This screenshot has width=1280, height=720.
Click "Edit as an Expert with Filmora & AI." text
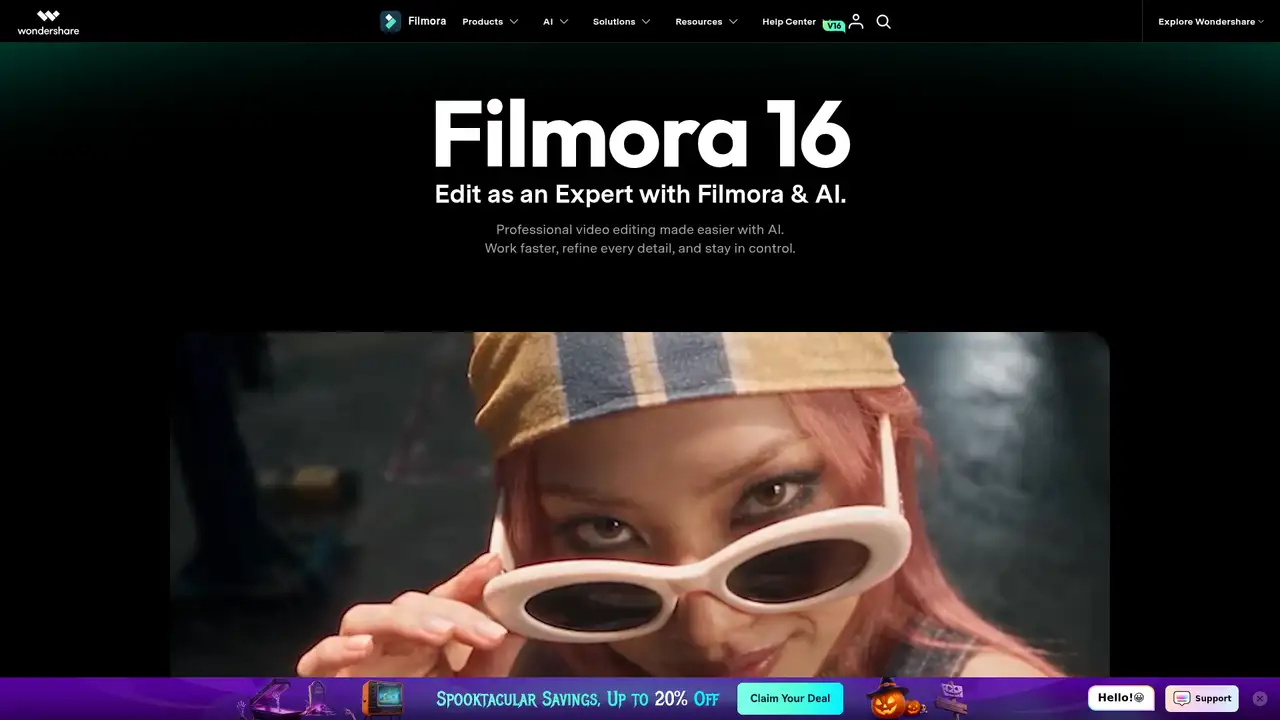(x=640, y=194)
